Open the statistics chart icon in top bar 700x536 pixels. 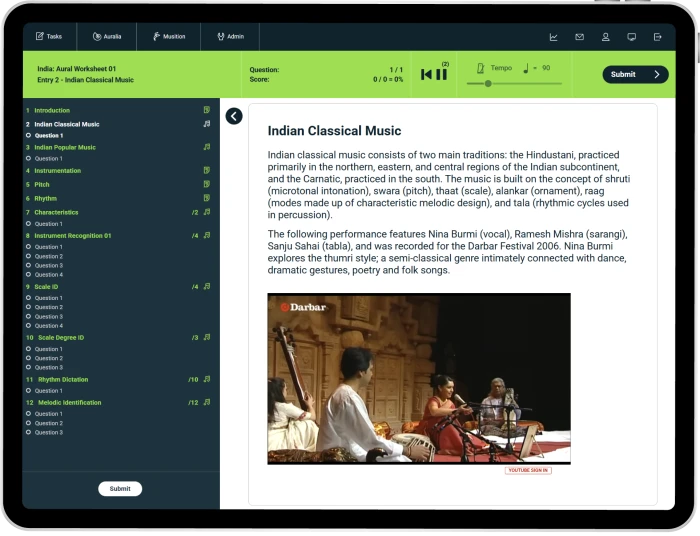point(553,37)
